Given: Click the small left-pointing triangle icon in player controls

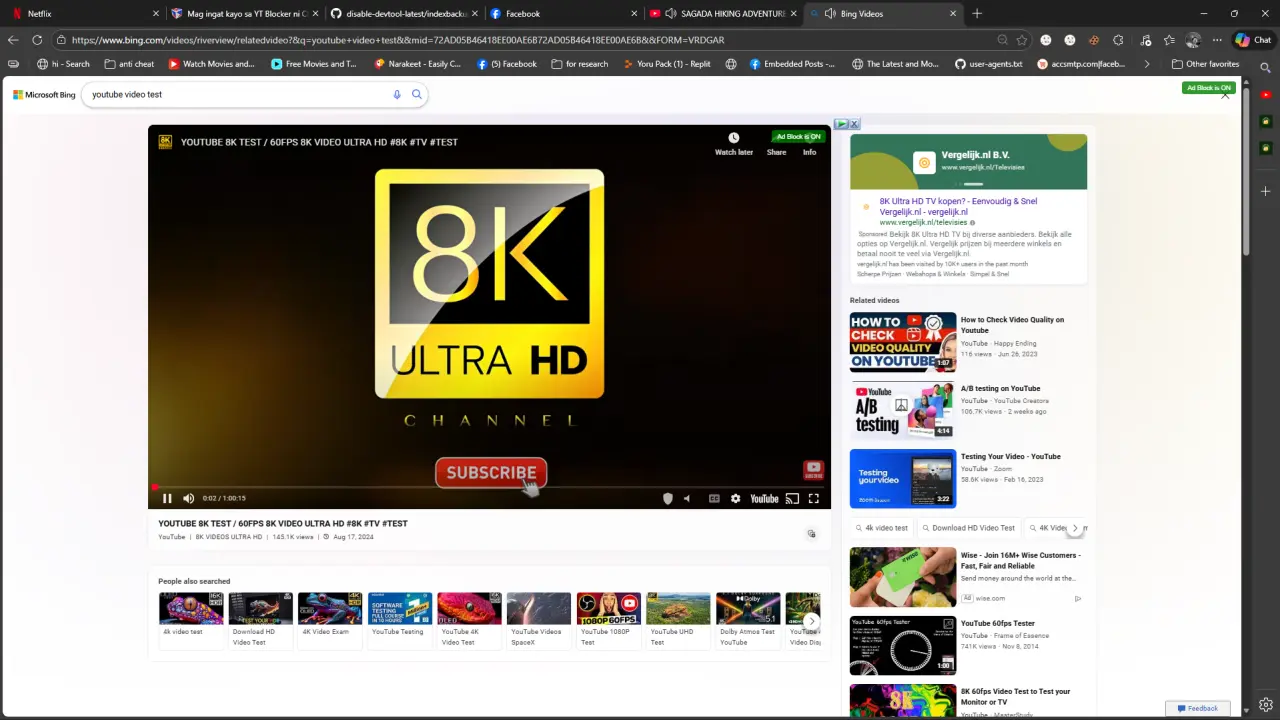Looking at the screenshot, I should (x=686, y=498).
